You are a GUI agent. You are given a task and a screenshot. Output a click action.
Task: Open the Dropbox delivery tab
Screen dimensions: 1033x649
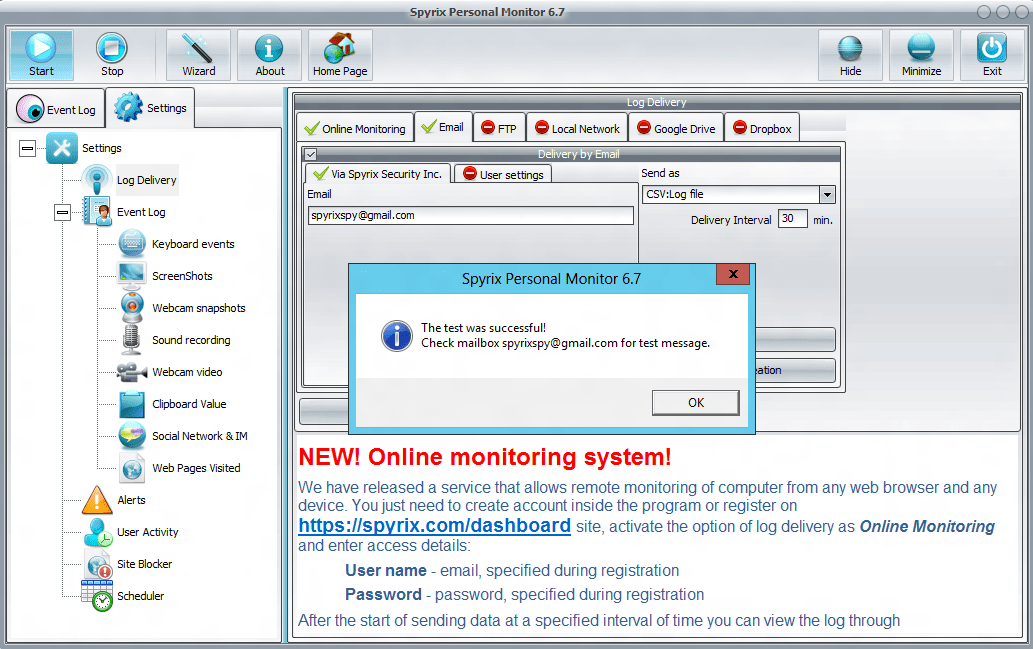click(x=762, y=128)
